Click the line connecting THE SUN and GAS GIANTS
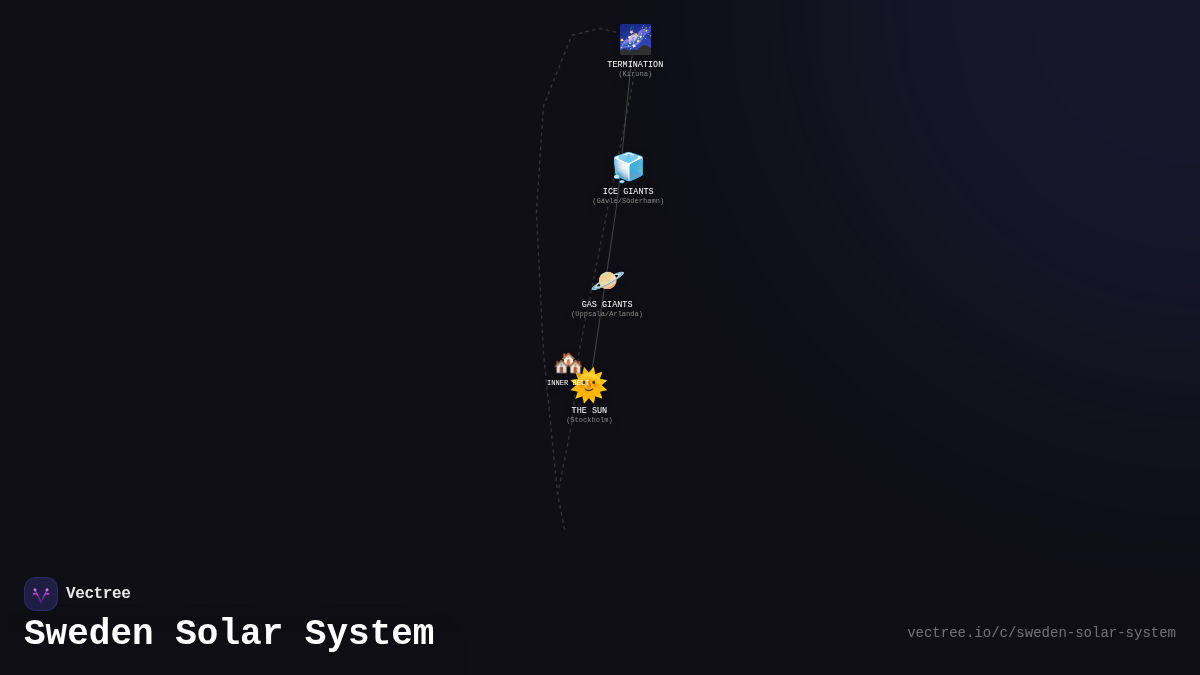Viewport: 1200px width, 675px height. point(598,340)
